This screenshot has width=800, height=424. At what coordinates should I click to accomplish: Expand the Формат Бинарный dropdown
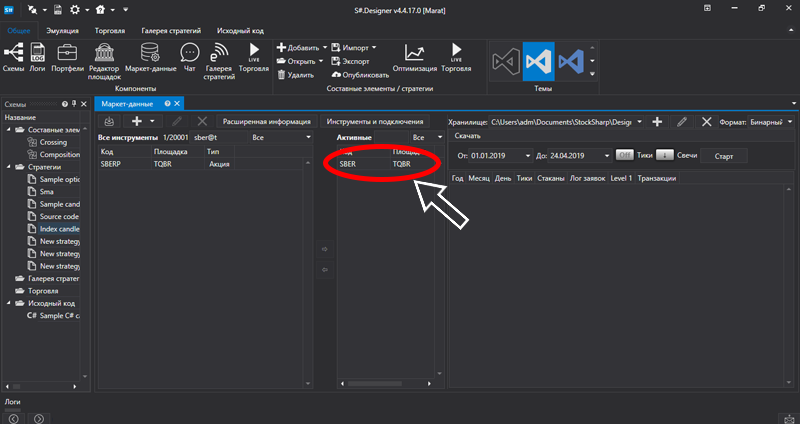coord(791,121)
